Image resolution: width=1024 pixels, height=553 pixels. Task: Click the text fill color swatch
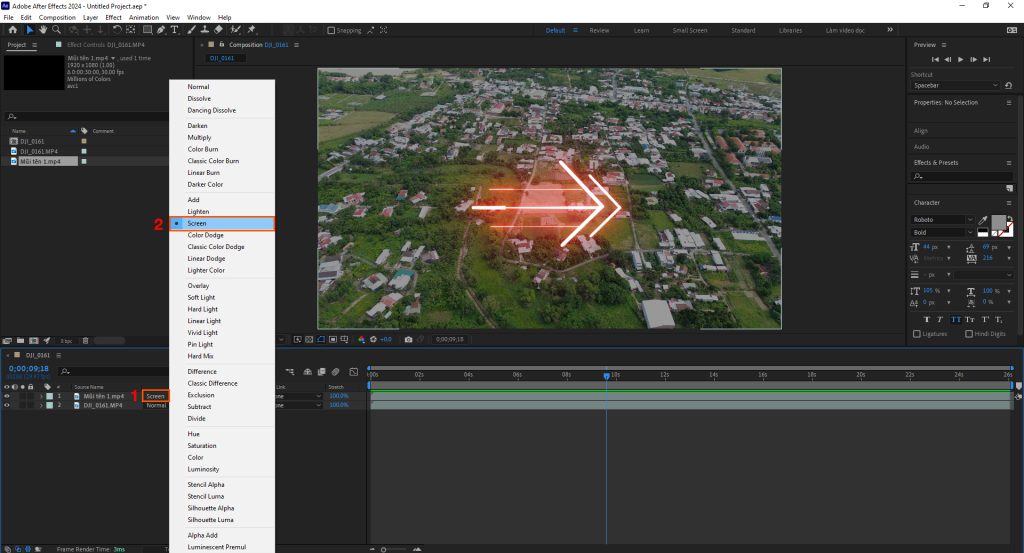pyautogui.click(x=996, y=222)
